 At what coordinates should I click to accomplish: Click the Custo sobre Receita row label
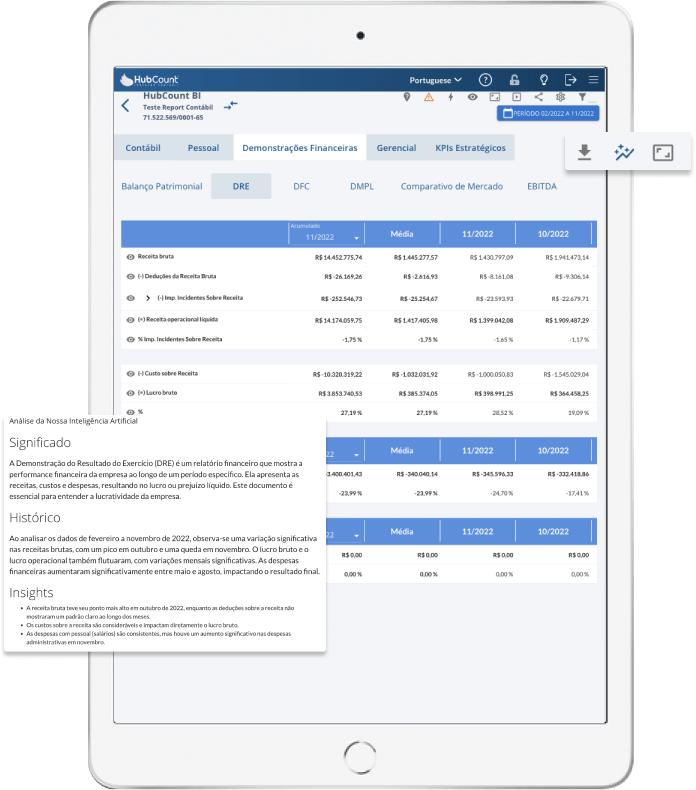(x=168, y=374)
